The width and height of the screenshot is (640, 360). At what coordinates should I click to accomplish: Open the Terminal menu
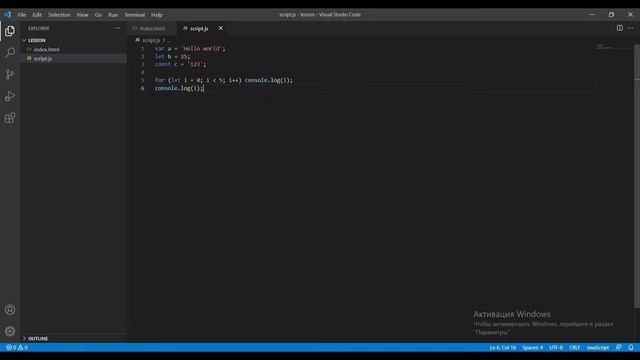click(135, 15)
